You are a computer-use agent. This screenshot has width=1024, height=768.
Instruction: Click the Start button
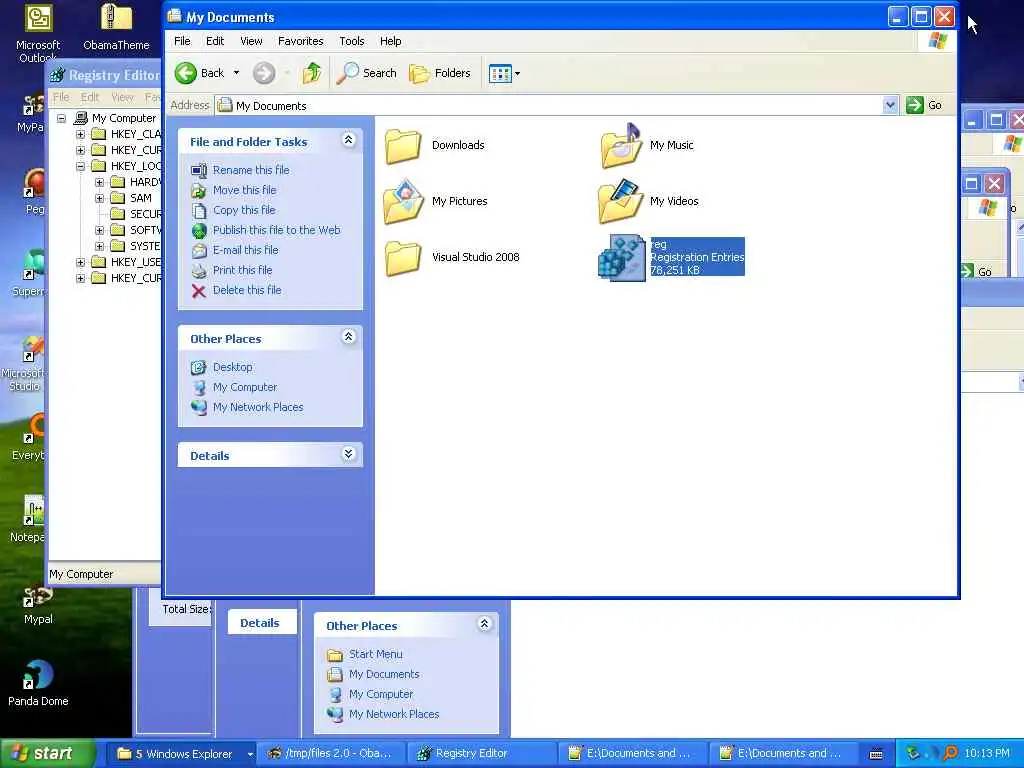coord(47,754)
